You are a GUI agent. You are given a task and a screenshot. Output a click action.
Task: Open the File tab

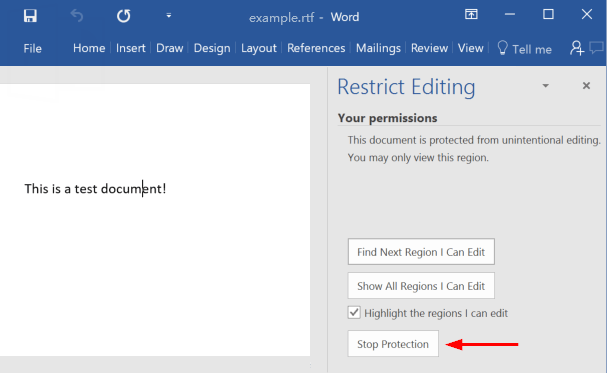33,48
